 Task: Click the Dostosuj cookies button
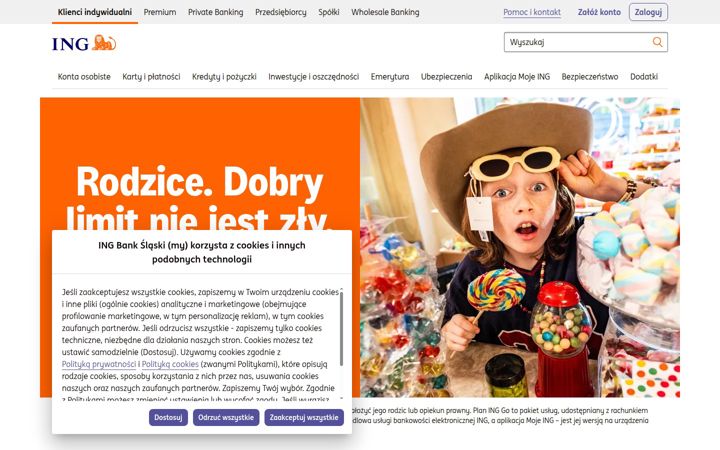[168, 417]
